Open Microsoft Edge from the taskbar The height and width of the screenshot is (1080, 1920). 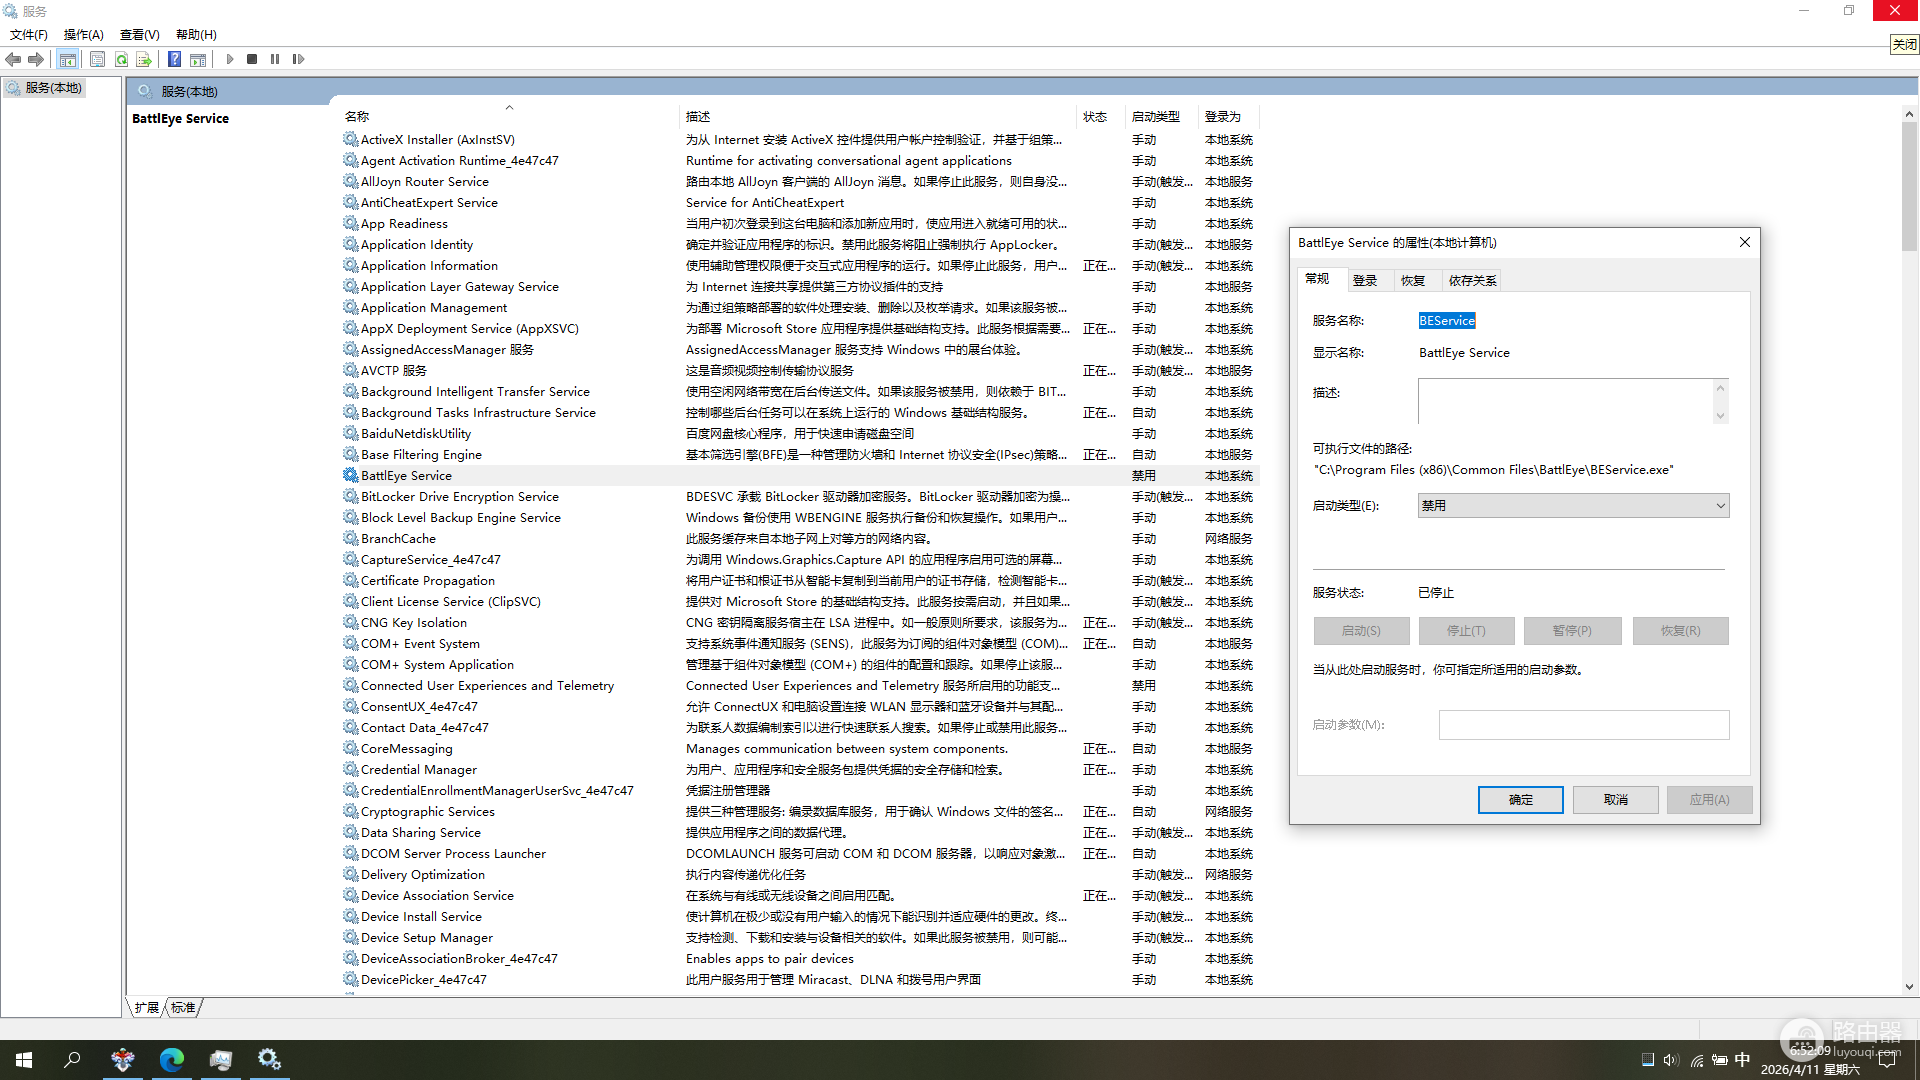tap(172, 1060)
